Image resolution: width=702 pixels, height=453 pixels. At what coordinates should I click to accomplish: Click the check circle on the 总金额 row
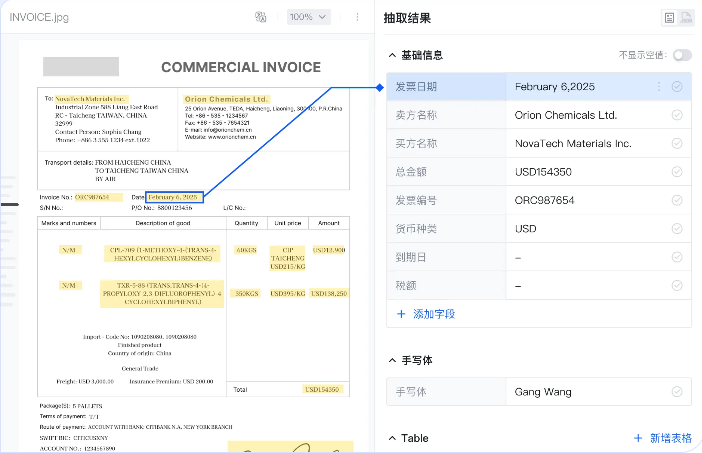pyautogui.click(x=677, y=172)
